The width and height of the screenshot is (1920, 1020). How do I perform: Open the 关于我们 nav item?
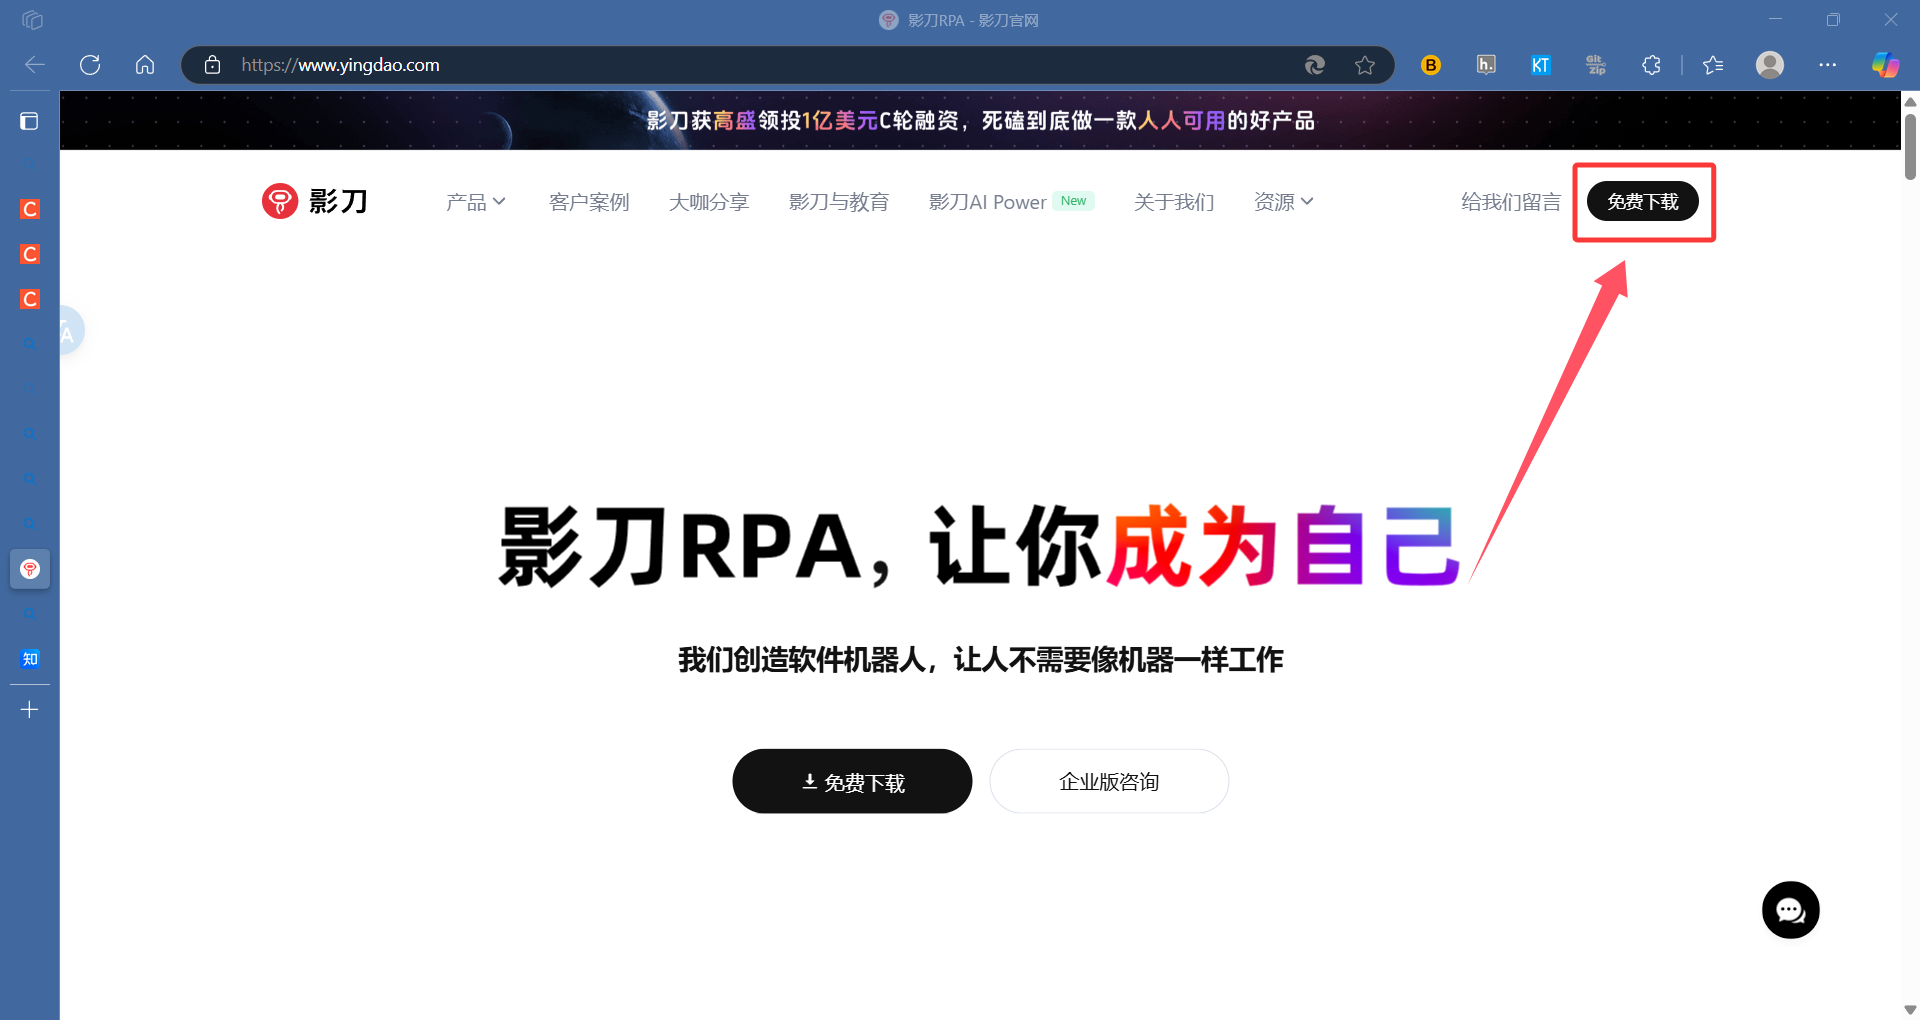pos(1174,202)
